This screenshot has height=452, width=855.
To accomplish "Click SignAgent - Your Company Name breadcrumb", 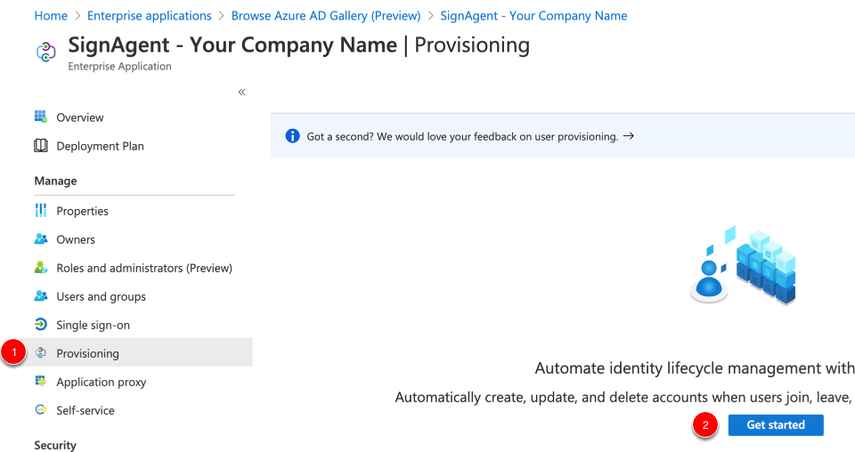I will 533,16.
